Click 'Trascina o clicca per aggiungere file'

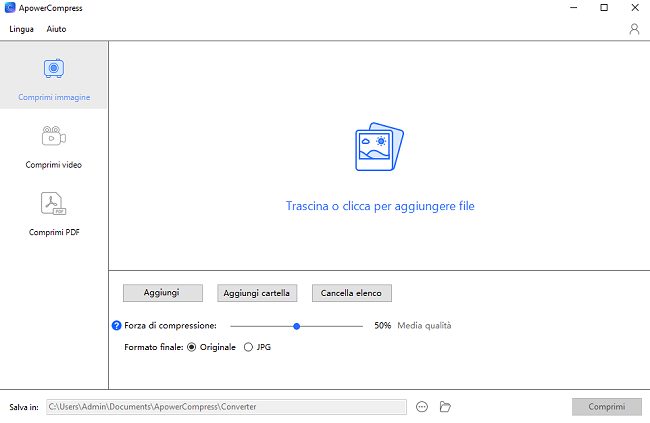380,206
